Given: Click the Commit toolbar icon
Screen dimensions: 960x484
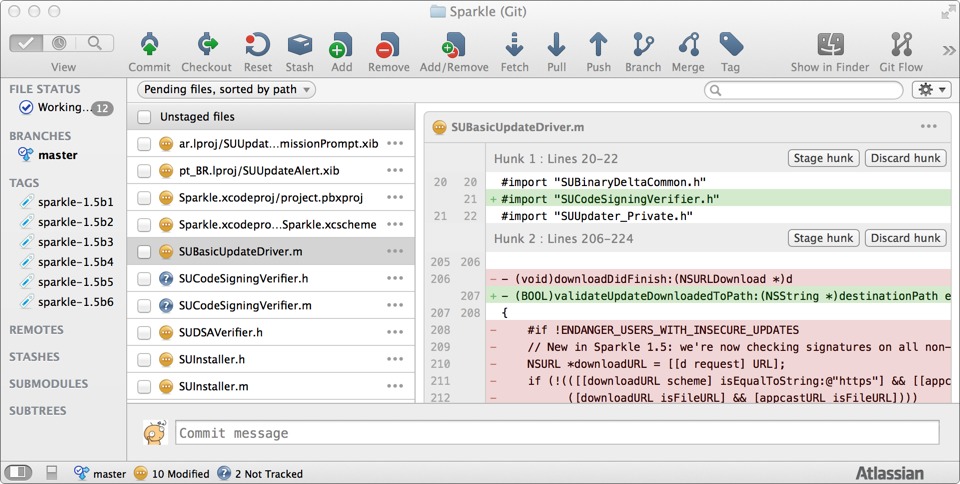Looking at the screenshot, I should click(x=149, y=46).
